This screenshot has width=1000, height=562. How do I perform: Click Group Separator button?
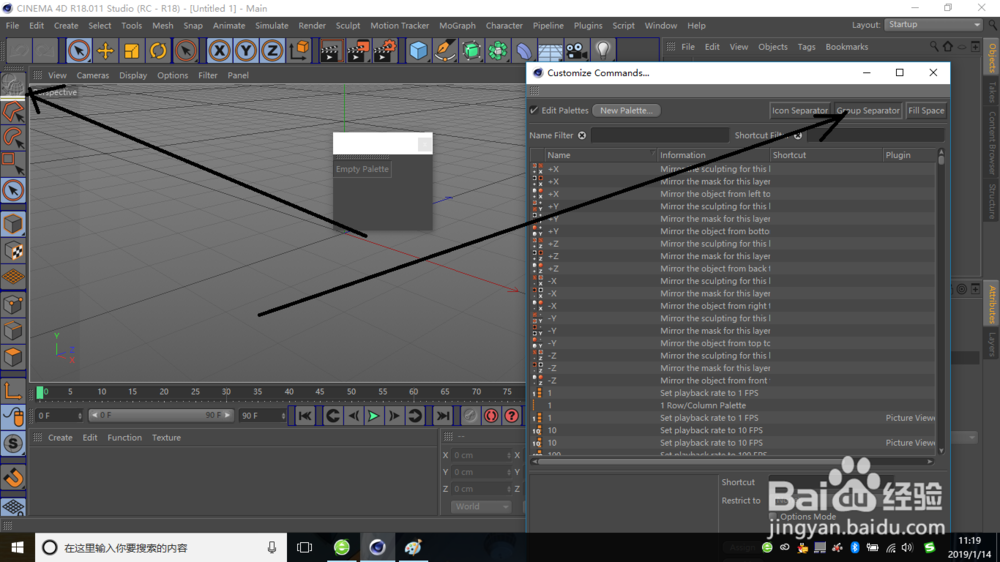[x=868, y=110]
